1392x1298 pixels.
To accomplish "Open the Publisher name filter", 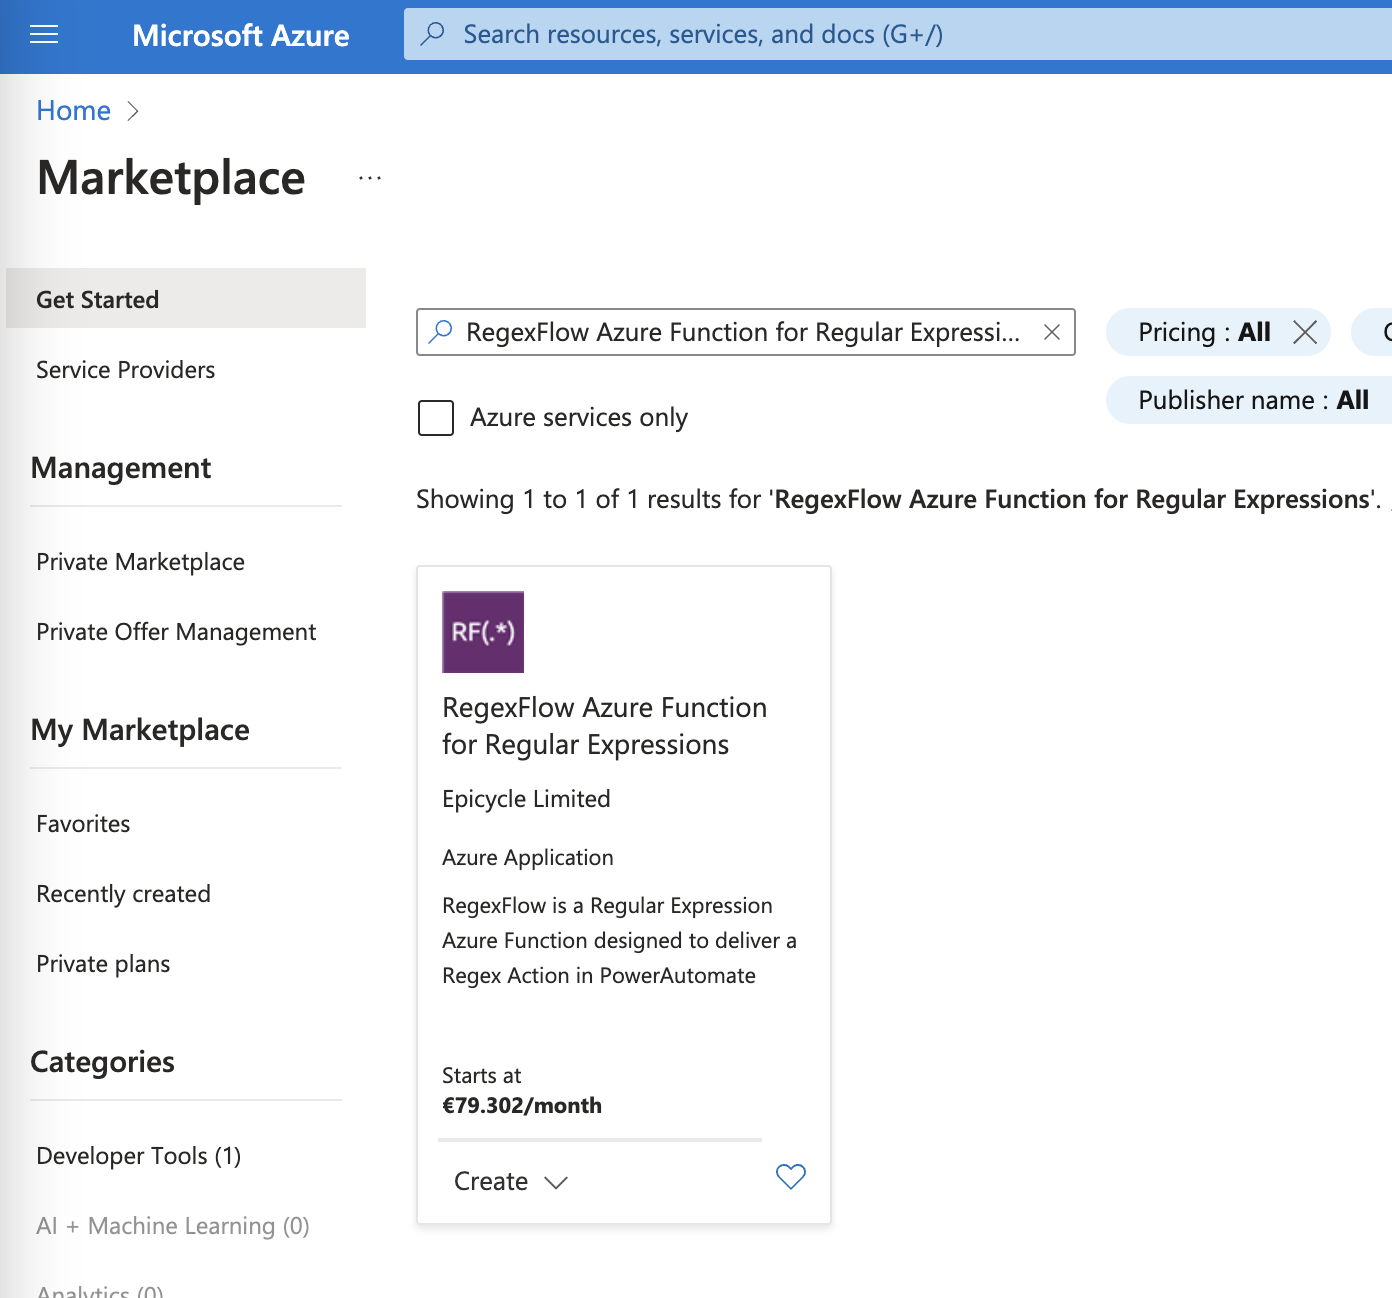I will [1252, 400].
